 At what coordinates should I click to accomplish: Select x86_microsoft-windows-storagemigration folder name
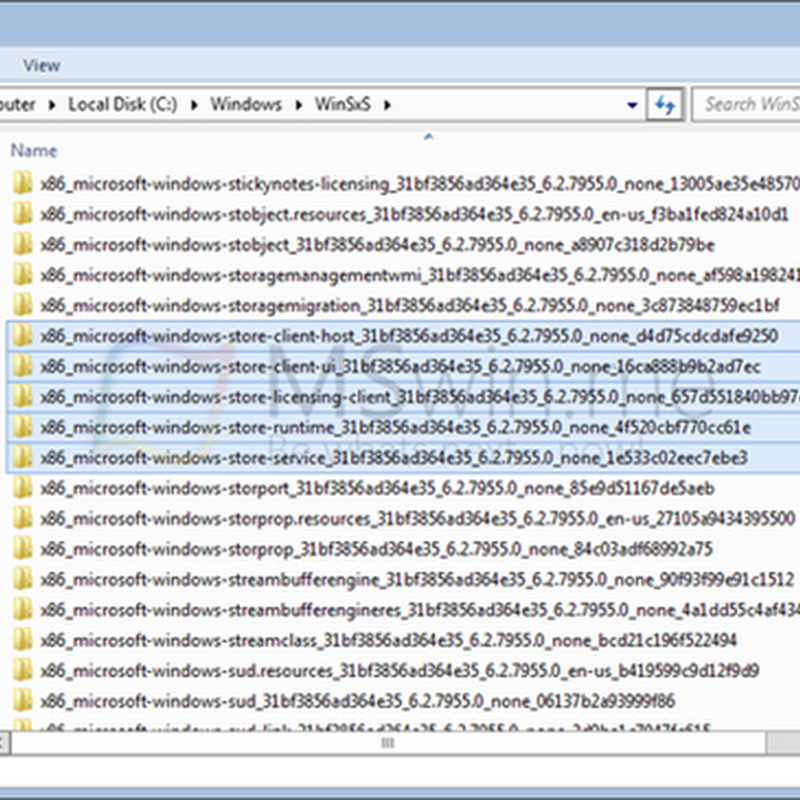point(410,306)
